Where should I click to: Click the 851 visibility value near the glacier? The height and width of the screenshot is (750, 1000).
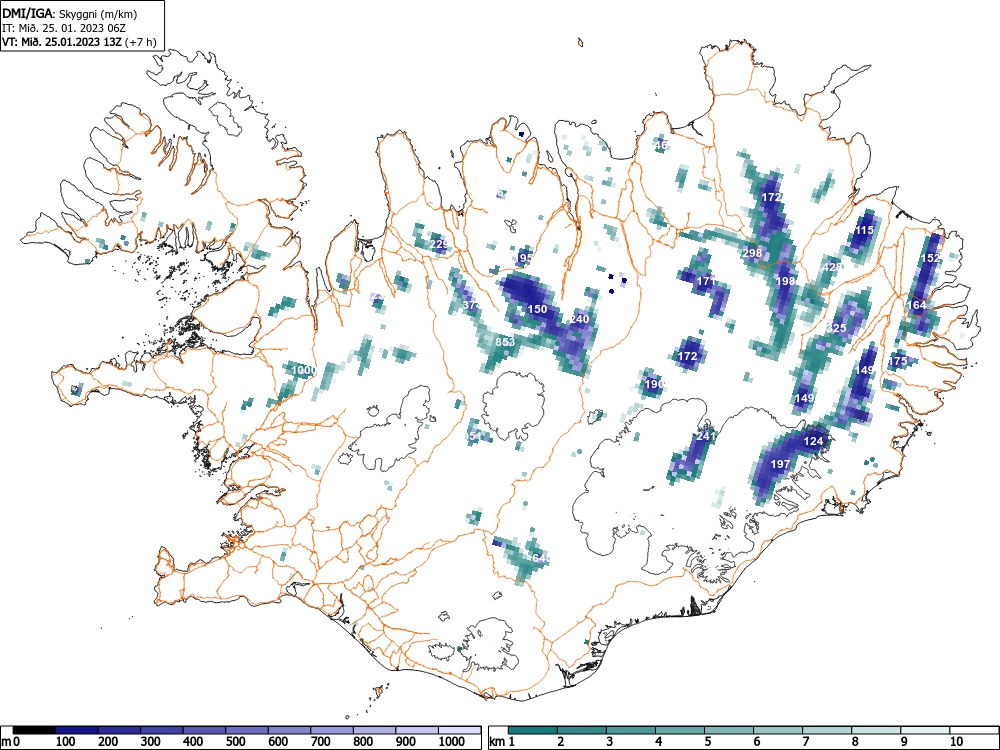473,436
